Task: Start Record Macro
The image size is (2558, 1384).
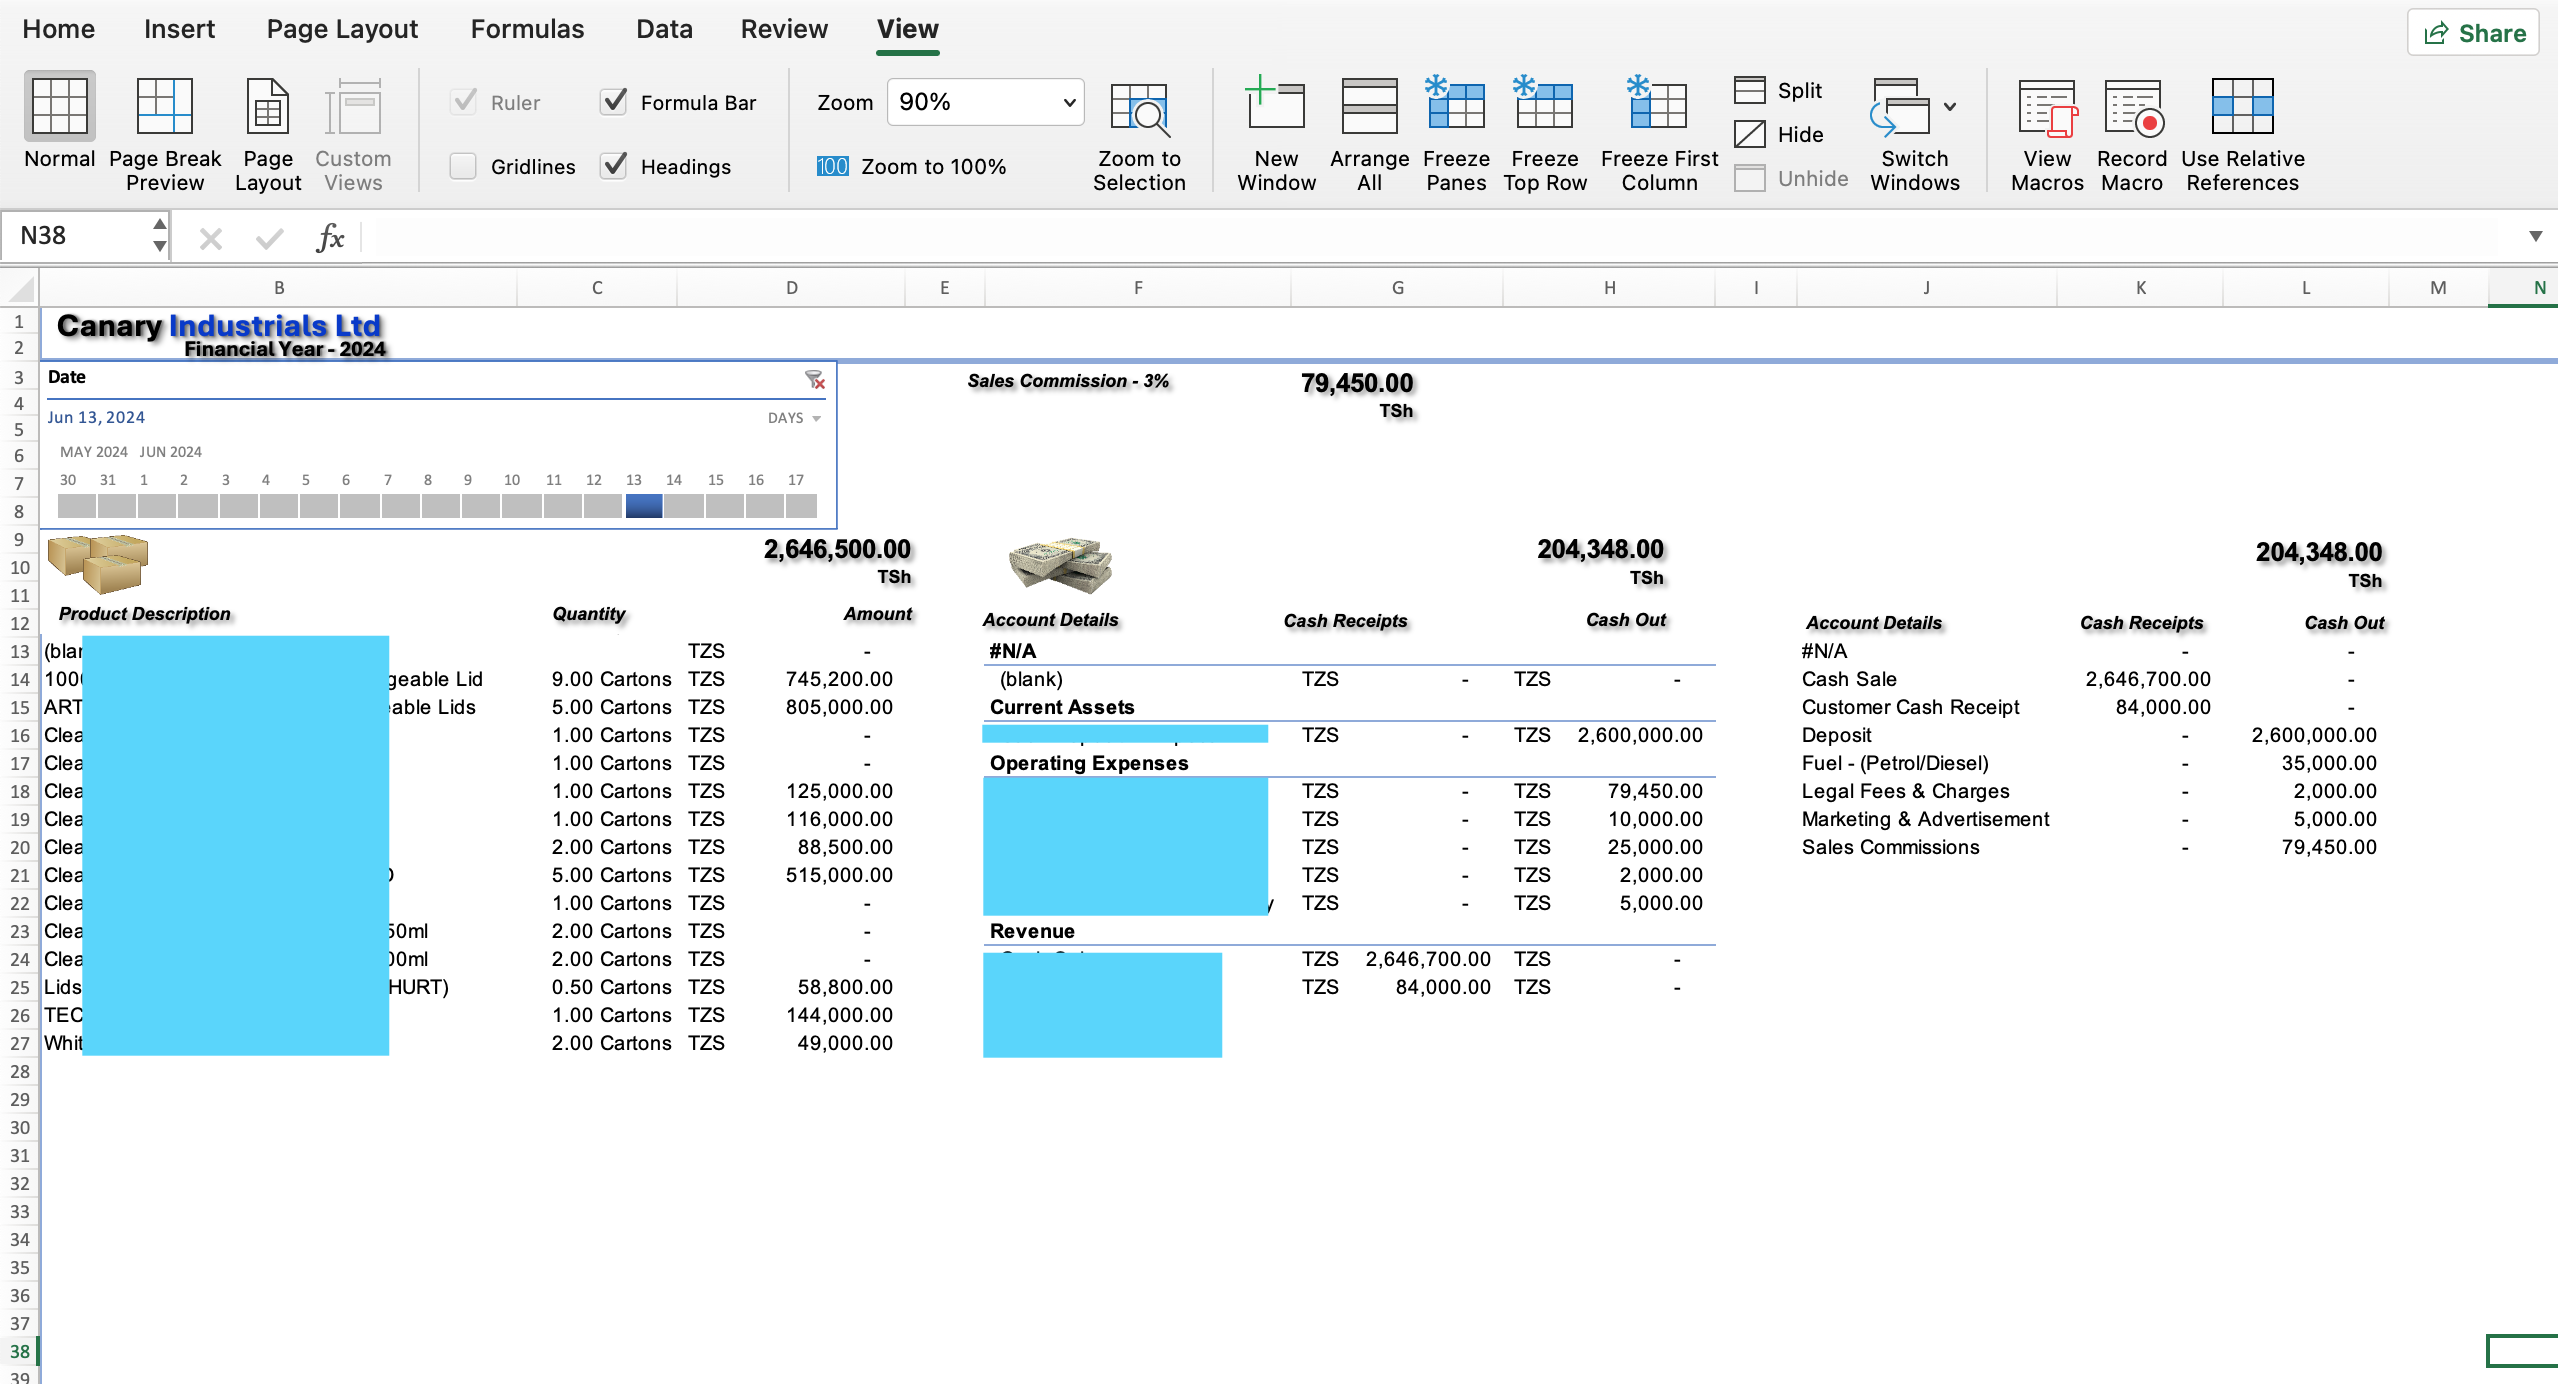Action: [x=2129, y=130]
